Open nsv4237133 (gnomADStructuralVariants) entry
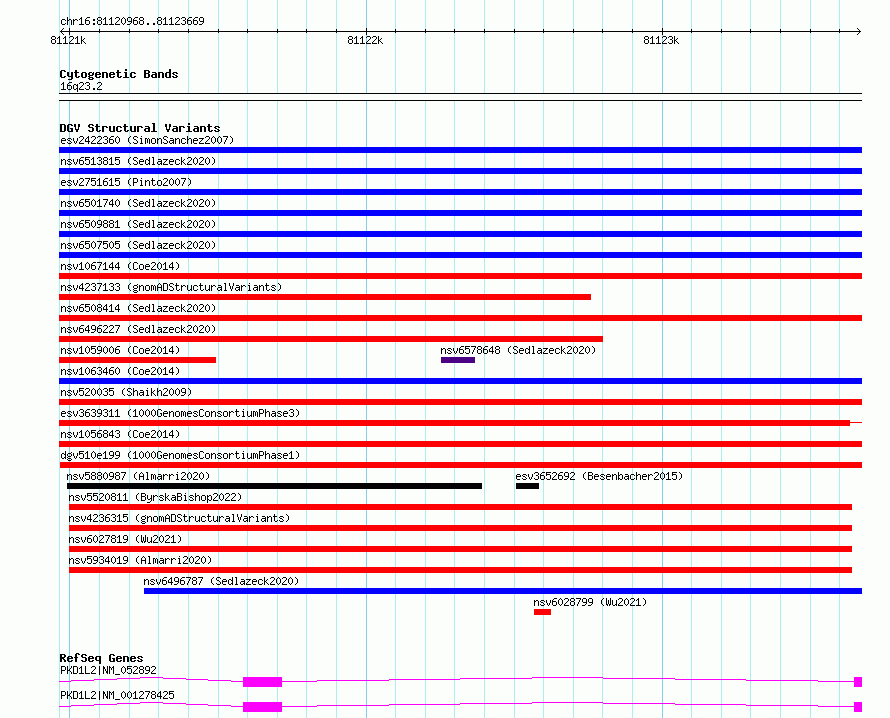Viewport: 890px width, 718px height. point(171,287)
